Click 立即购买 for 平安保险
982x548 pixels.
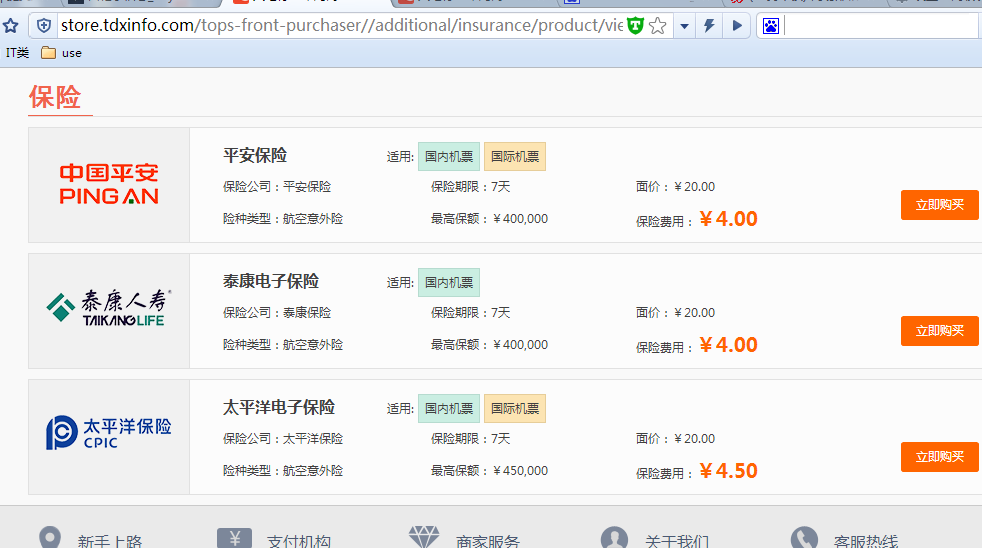939,205
